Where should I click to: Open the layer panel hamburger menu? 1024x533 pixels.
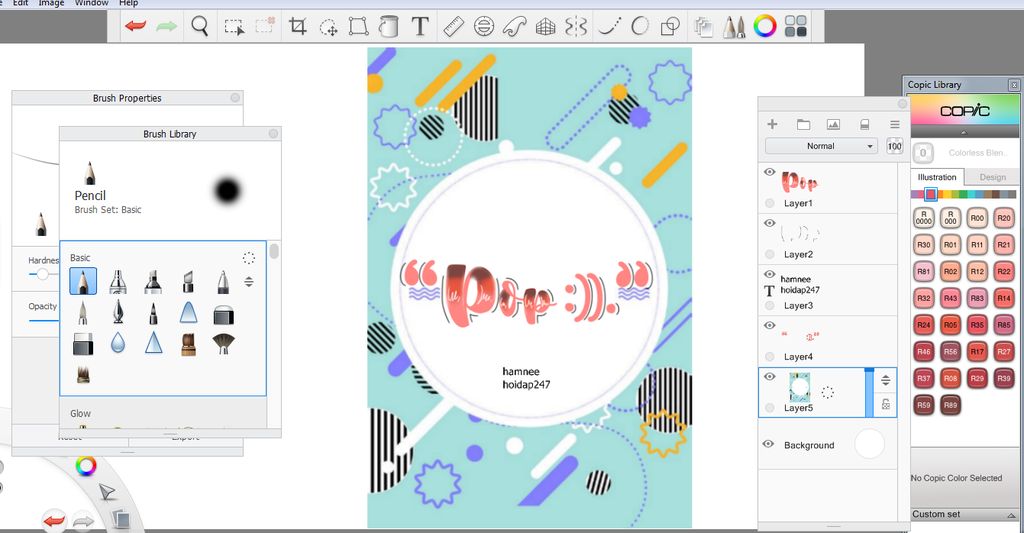pos(895,124)
